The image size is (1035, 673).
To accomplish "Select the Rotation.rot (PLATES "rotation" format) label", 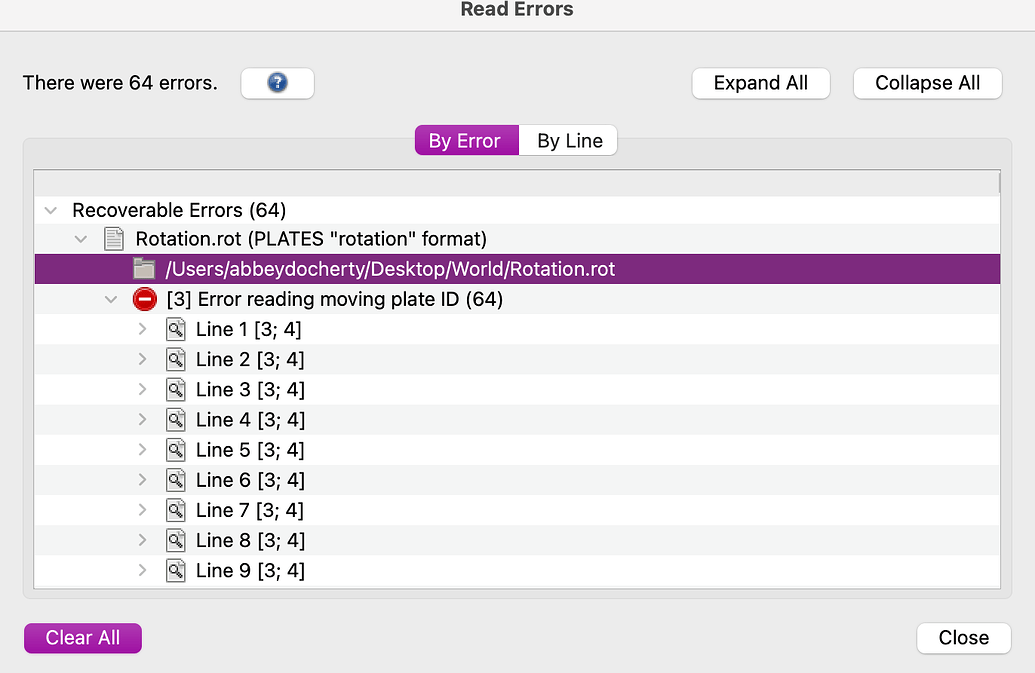I will click(311, 239).
